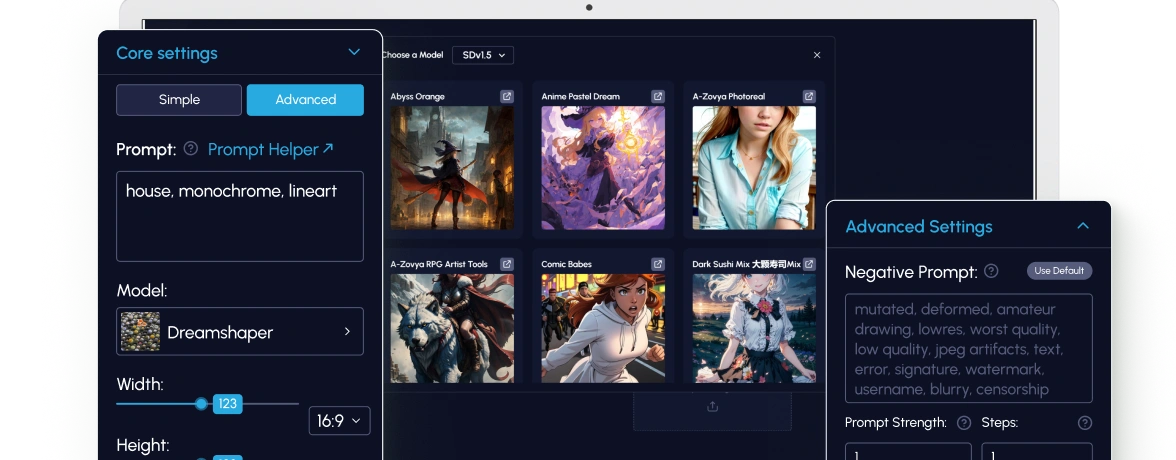Open Abyss Orange external link icon
The image size is (1176, 460).
(x=507, y=96)
